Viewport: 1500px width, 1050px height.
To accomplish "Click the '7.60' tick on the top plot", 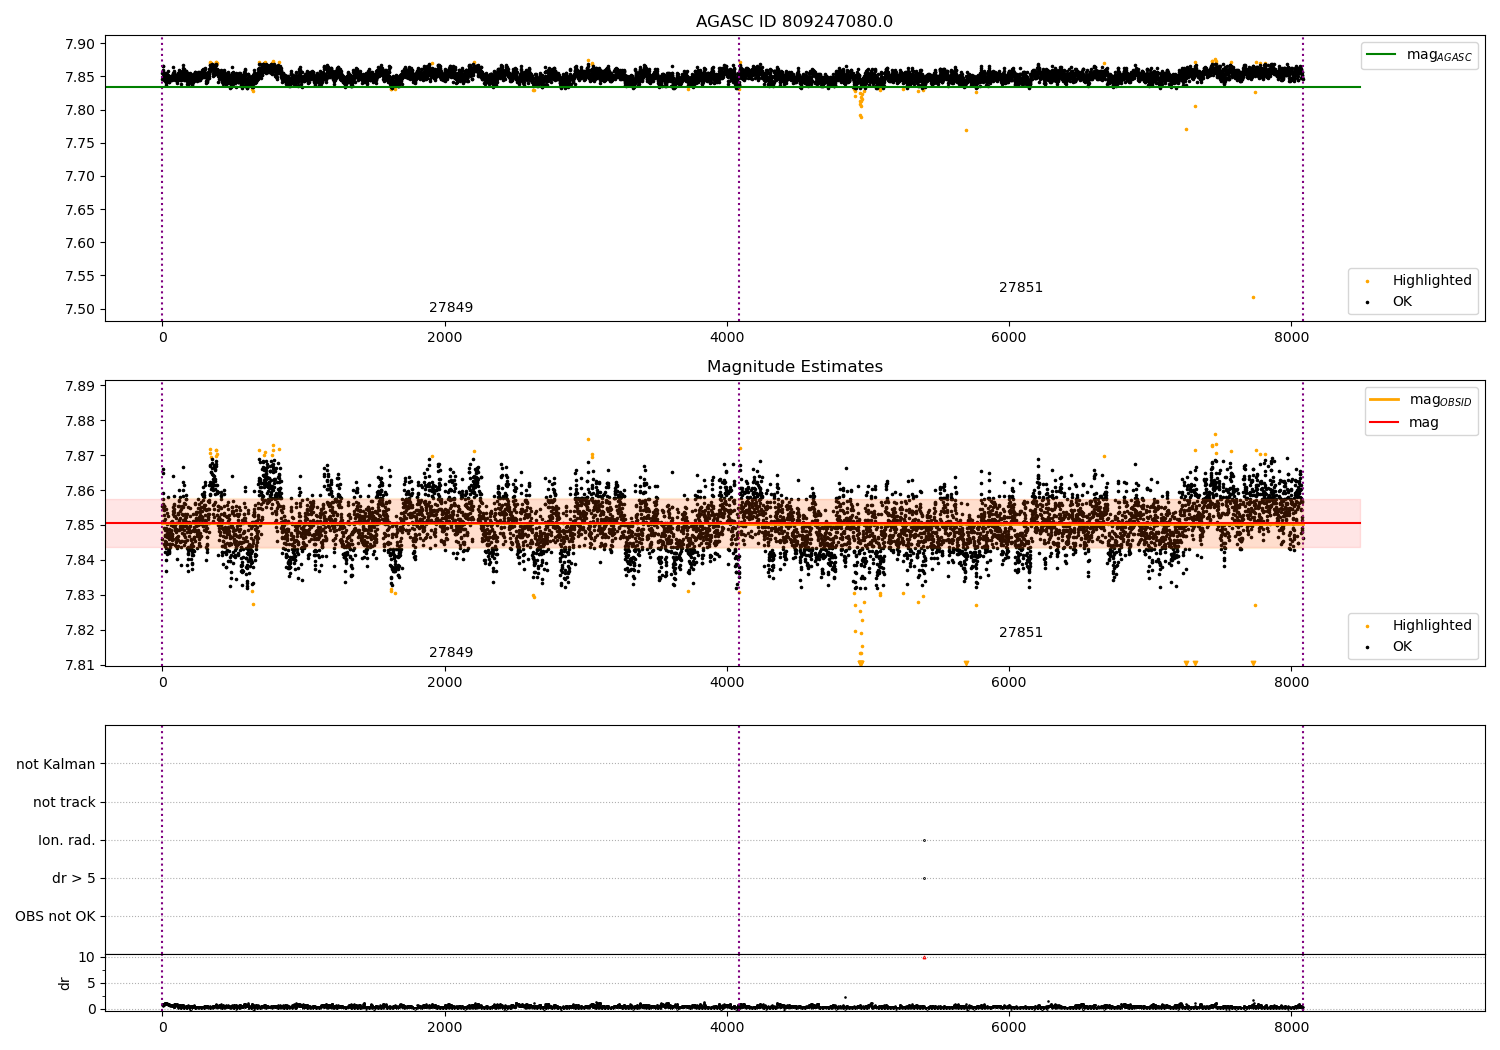I will (79, 243).
